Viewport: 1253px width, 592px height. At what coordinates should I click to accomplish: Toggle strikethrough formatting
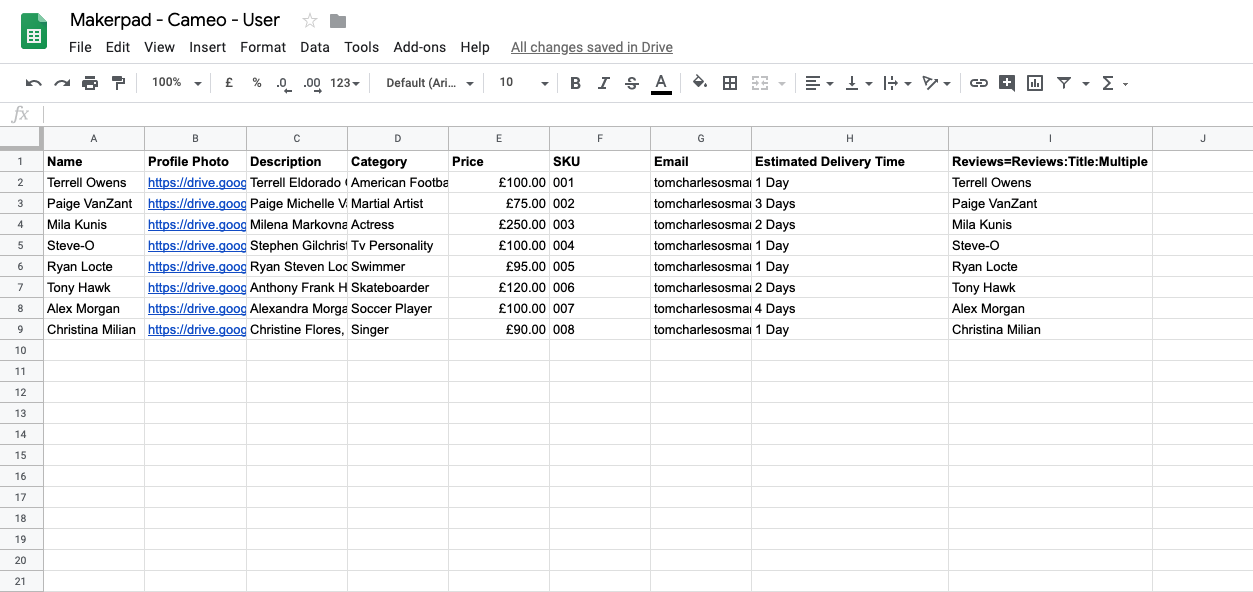point(631,83)
